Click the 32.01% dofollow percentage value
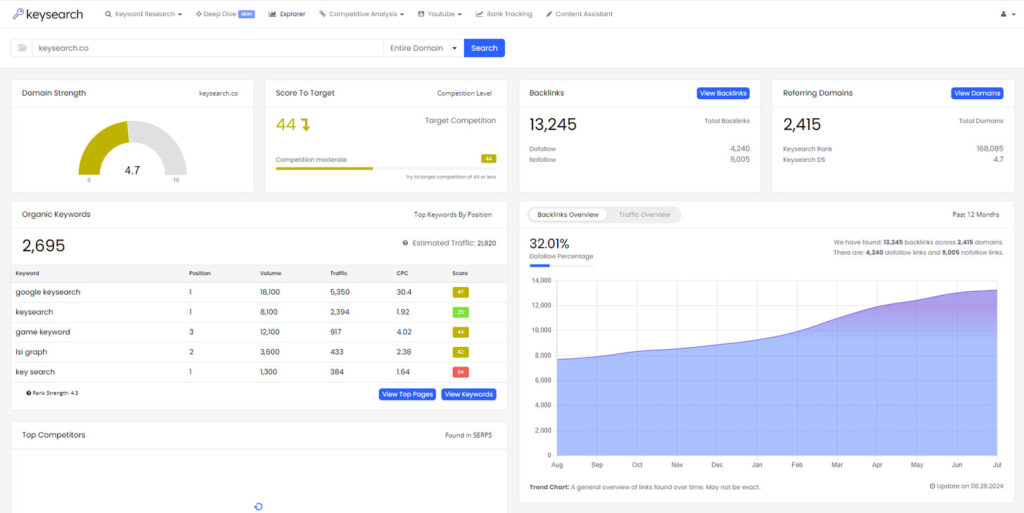Screen dimensions: 1024x513 [549, 244]
